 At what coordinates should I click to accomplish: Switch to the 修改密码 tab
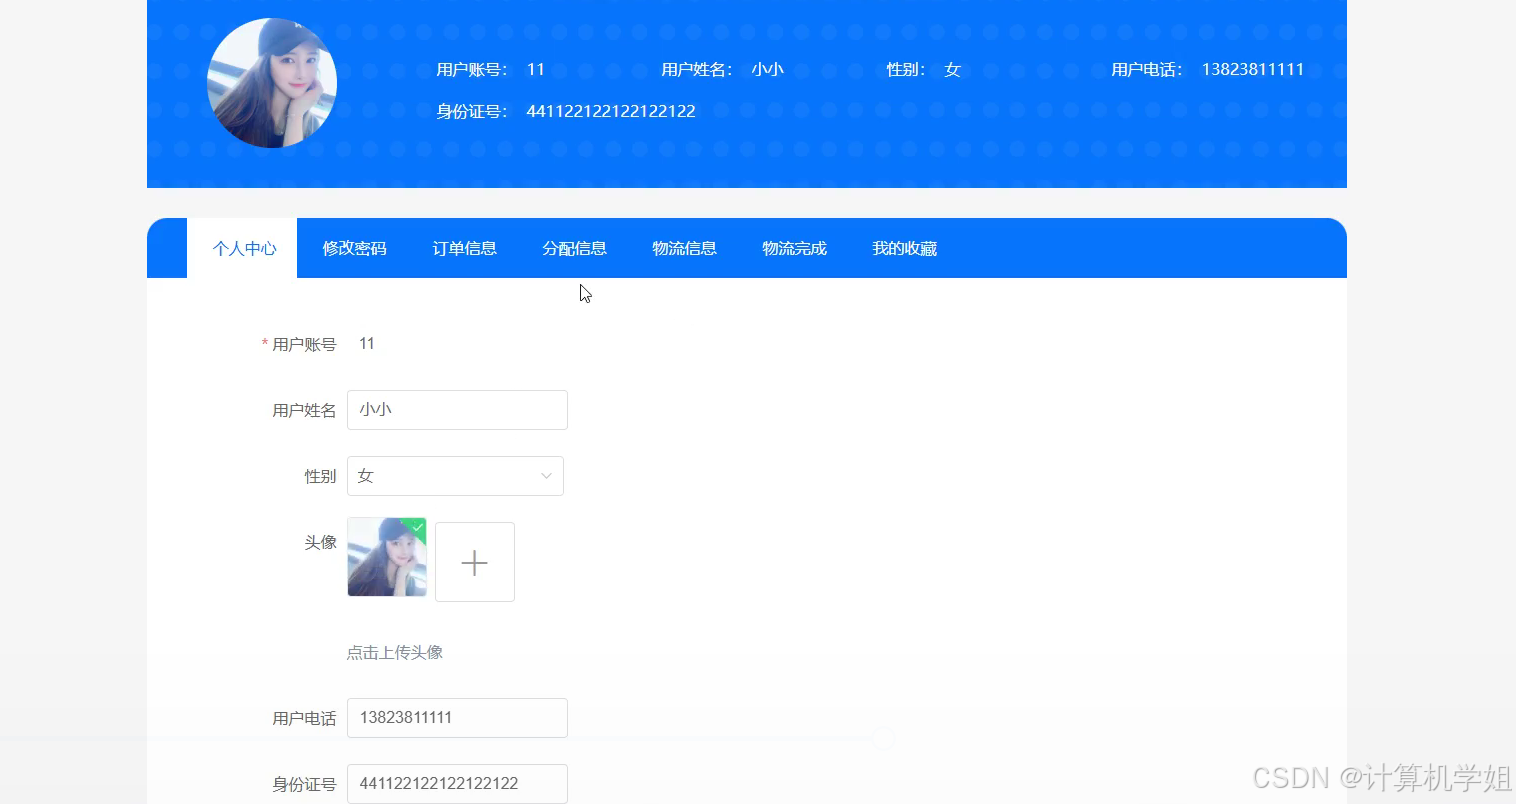tap(354, 248)
